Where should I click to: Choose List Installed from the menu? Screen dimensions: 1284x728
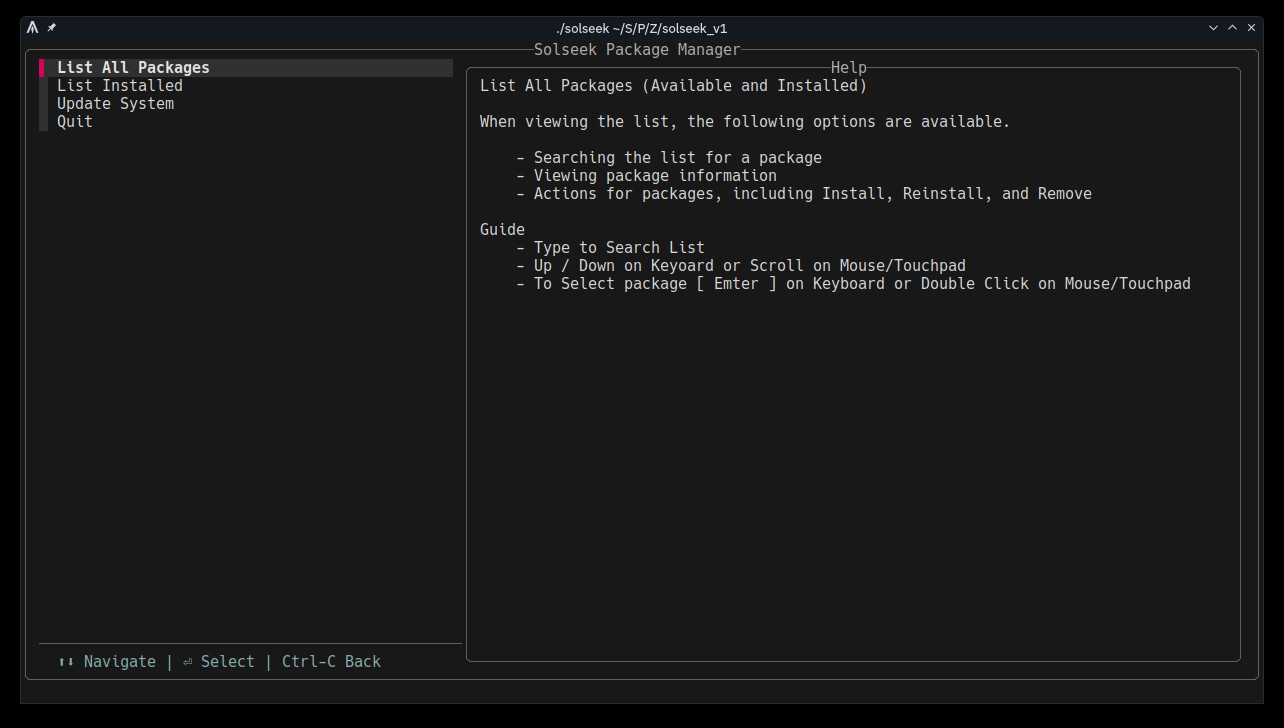pos(119,86)
